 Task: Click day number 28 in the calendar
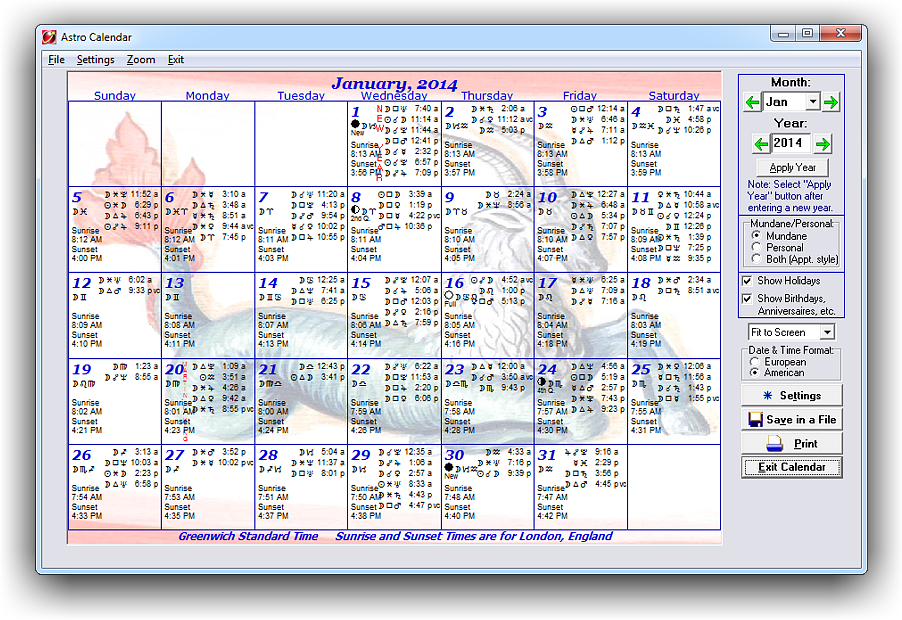pyautogui.click(x=267, y=455)
